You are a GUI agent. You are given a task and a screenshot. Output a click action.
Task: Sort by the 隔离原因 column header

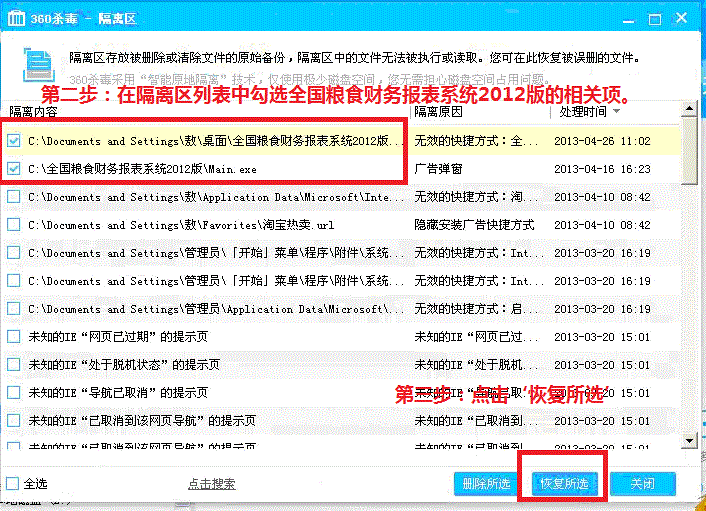pos(439,112)
